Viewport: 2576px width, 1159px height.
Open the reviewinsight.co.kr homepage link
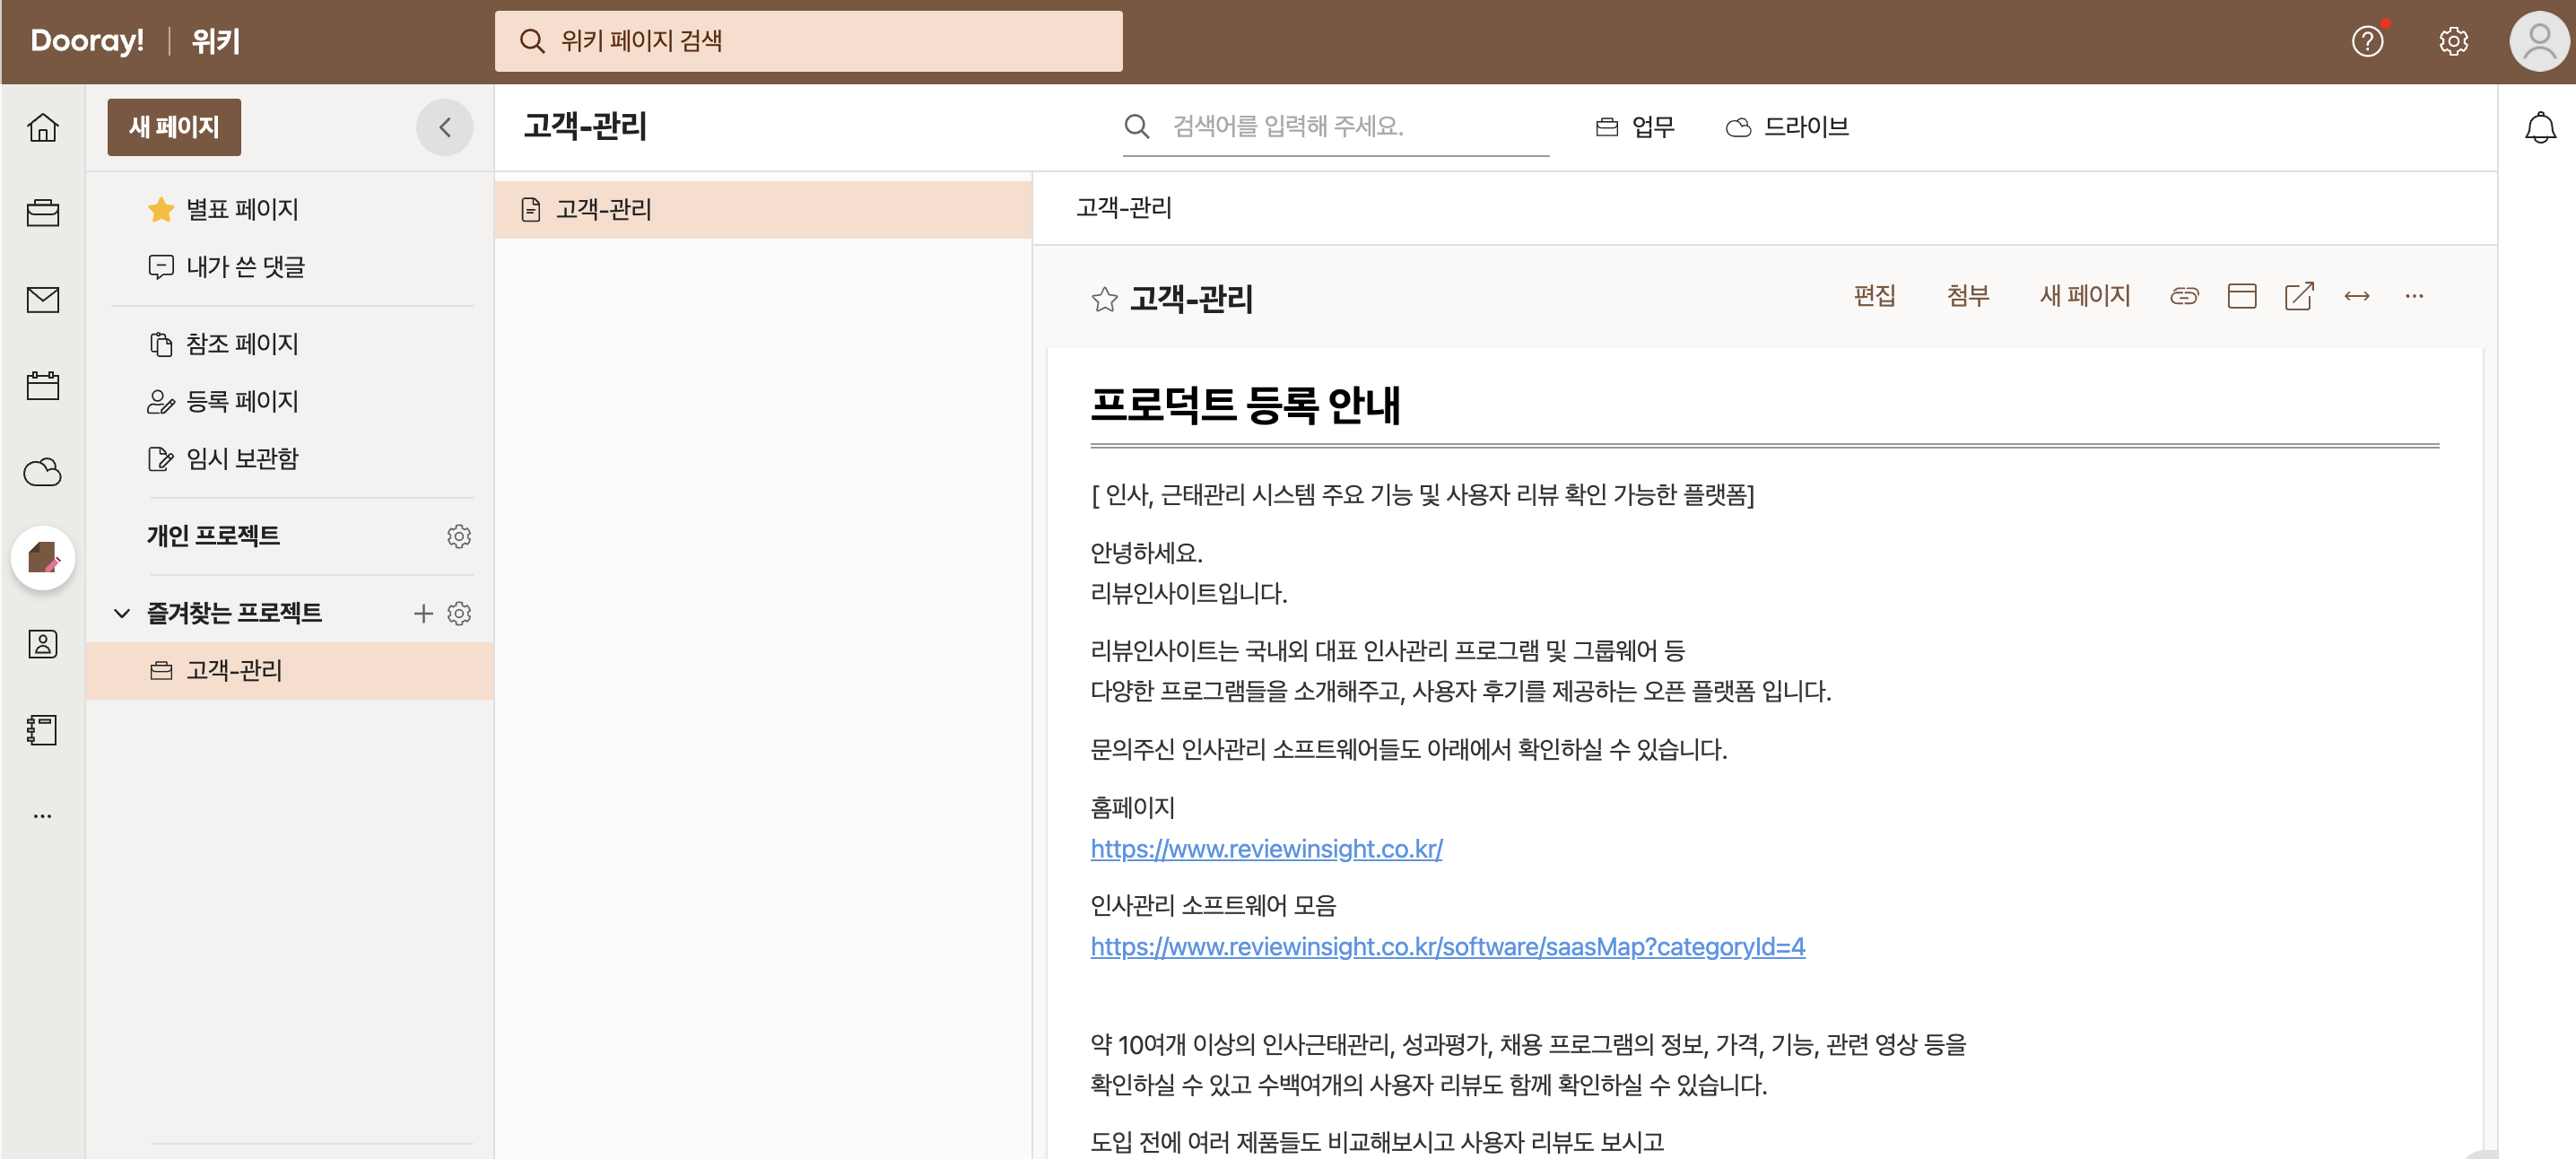(x=1265, y=848)
